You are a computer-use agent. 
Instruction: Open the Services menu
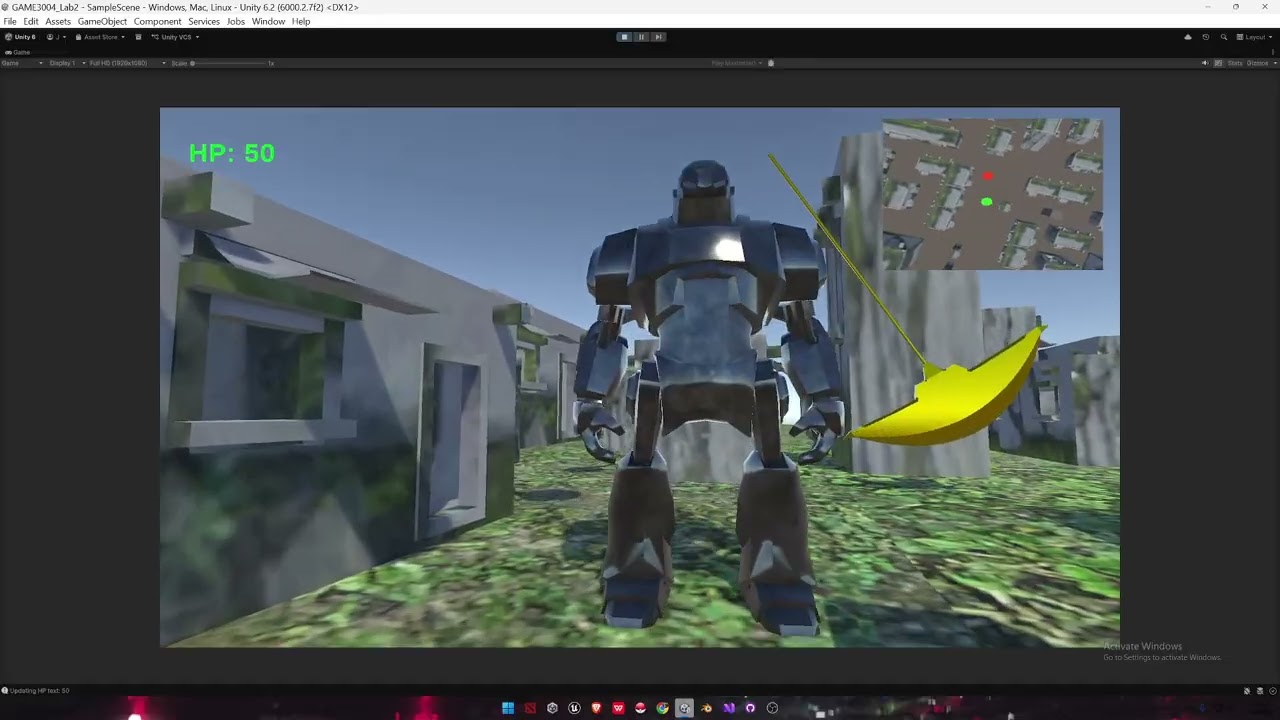(x=204, y=21)
